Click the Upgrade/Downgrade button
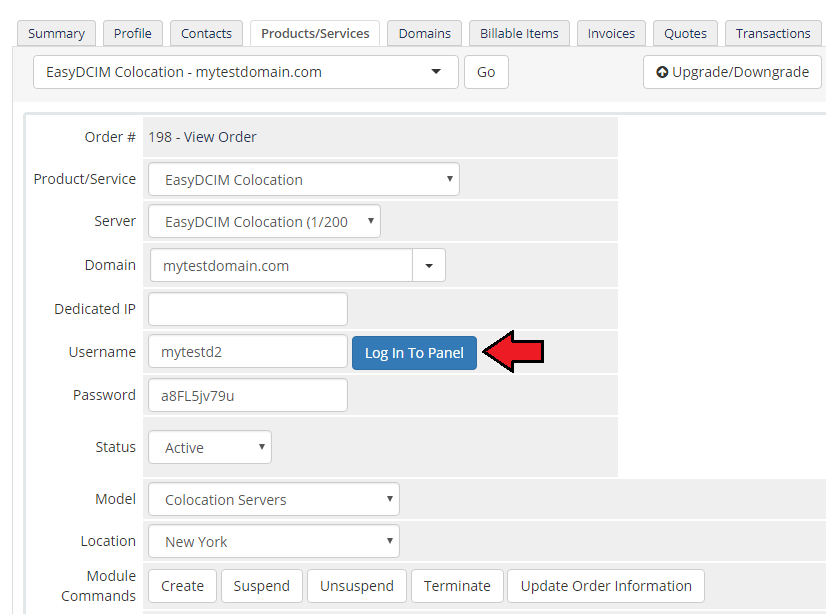The image size is (826, 614). pos(732,72)
